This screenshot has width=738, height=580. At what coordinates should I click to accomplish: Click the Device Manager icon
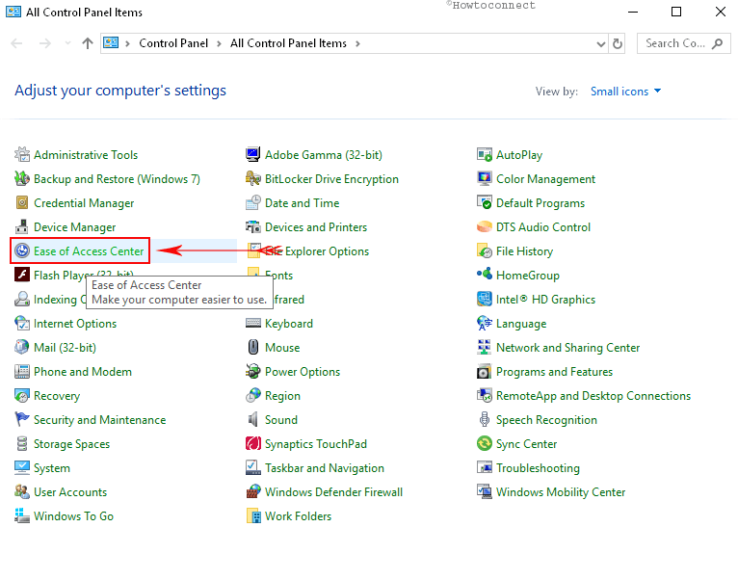(22, 226)
